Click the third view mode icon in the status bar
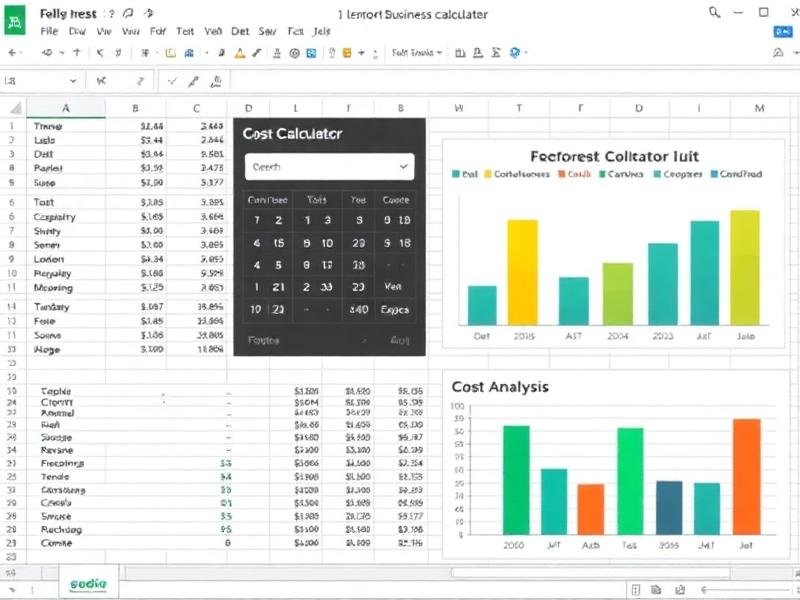The image size is (800, 600). (x=680, y=590)
